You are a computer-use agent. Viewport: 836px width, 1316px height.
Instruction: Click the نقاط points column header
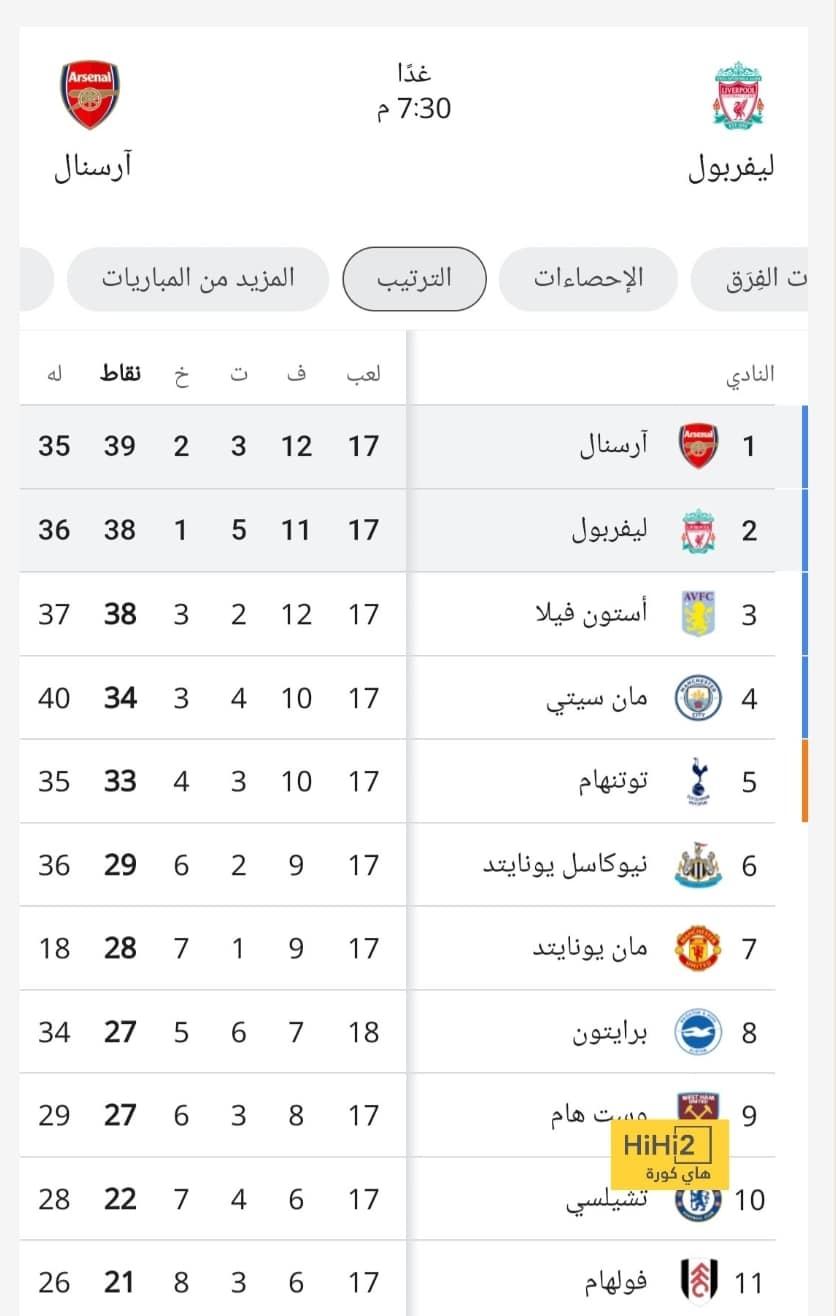120,374
